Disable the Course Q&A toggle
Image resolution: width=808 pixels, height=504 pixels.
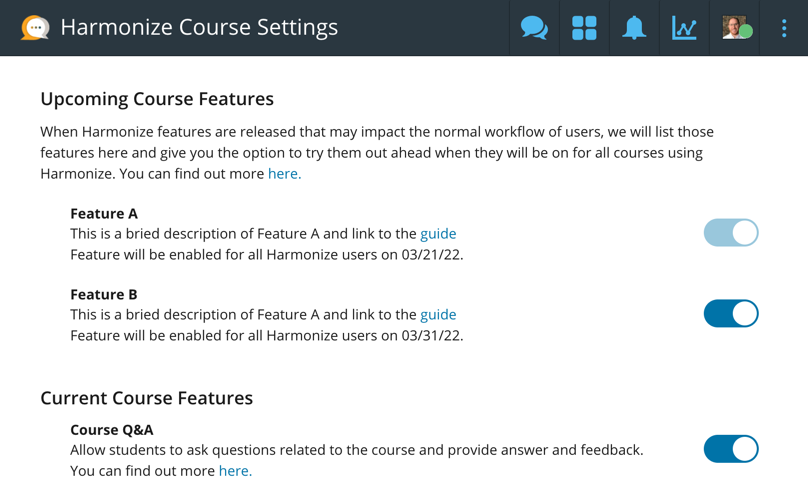(731, 449)
